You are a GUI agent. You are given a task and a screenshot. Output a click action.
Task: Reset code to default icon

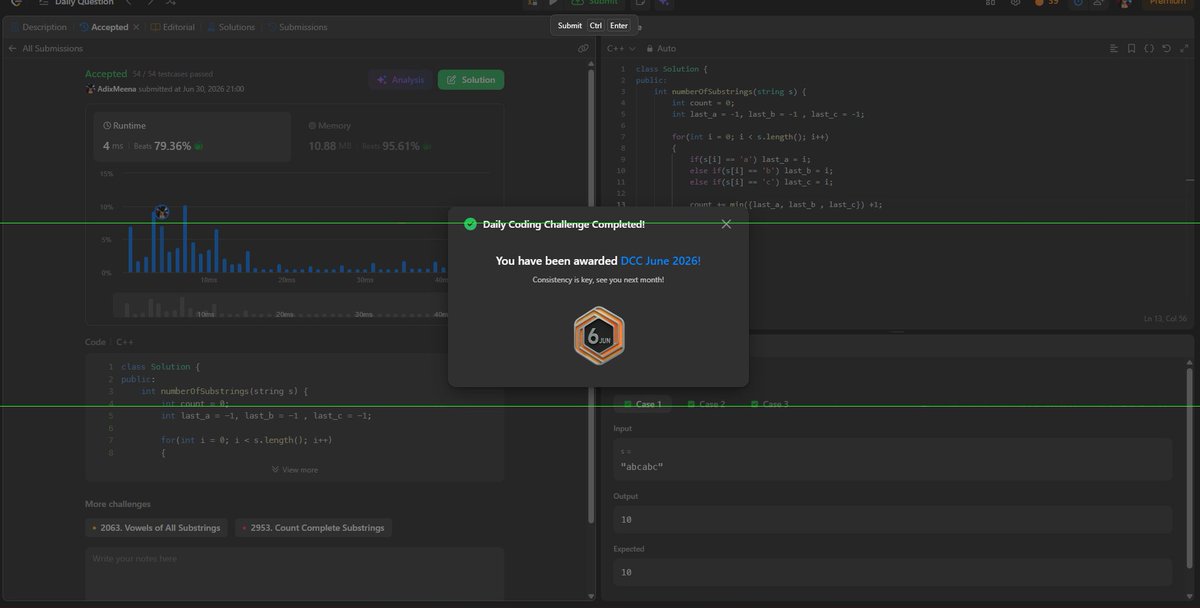pos(1166,48)
